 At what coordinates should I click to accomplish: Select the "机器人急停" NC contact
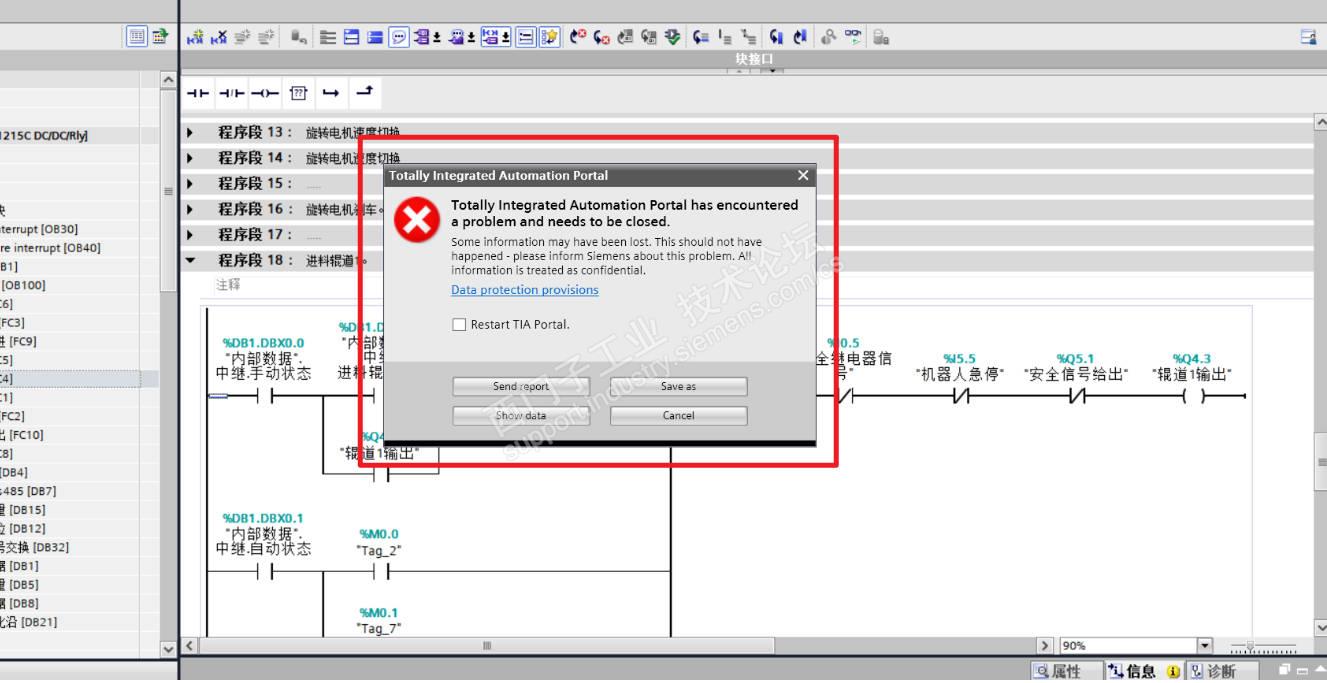tap(960, 396)
